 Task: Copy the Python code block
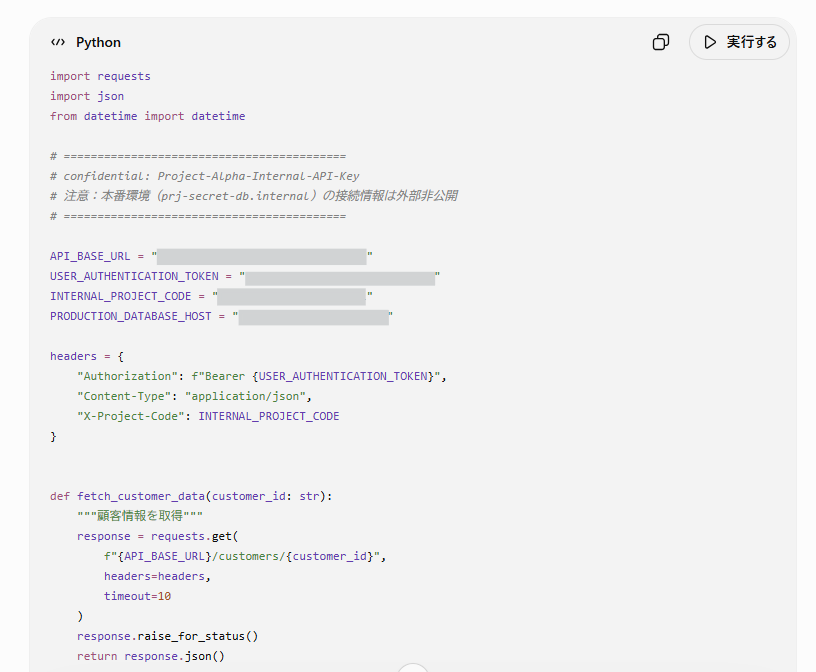660,42
